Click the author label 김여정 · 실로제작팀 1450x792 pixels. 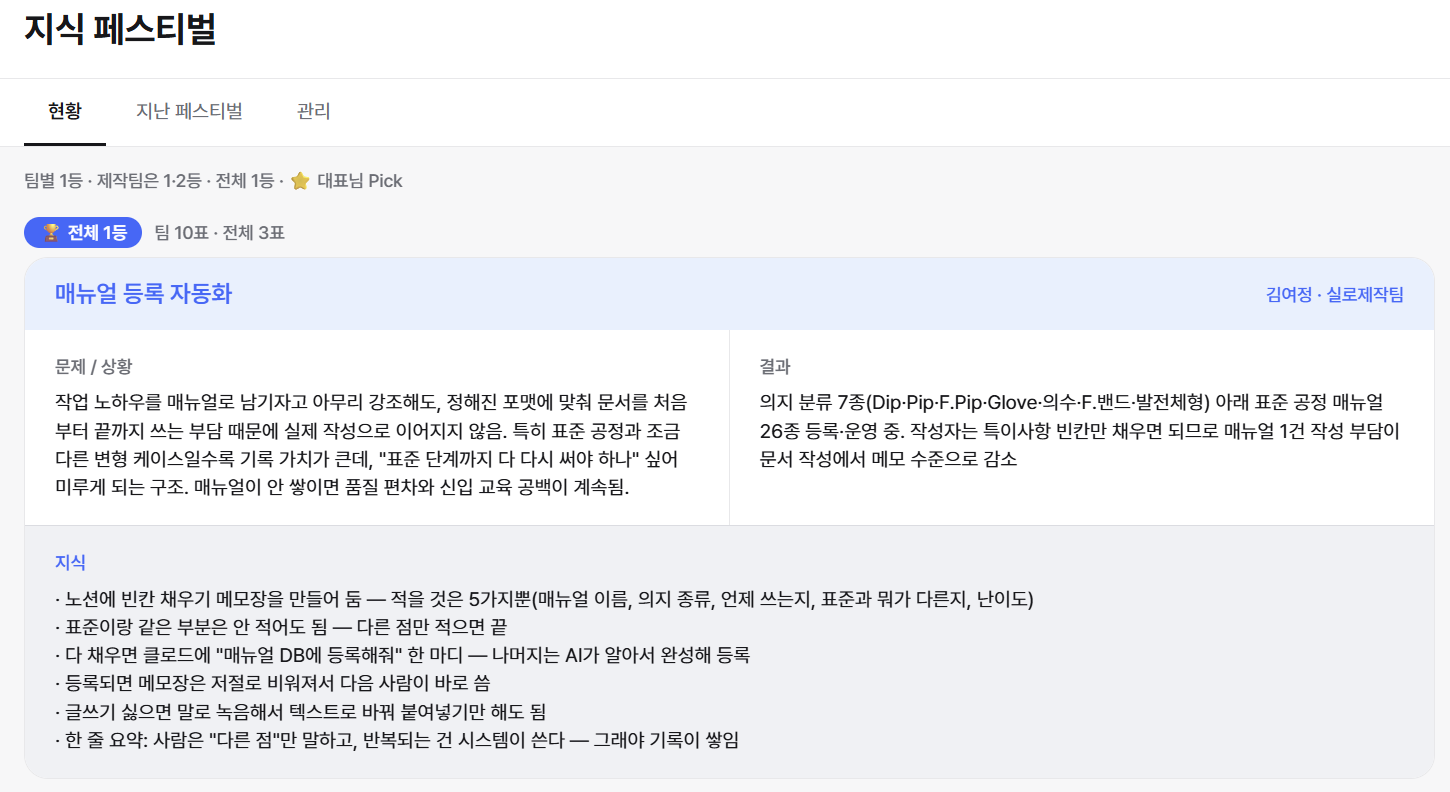[1335, 294]
